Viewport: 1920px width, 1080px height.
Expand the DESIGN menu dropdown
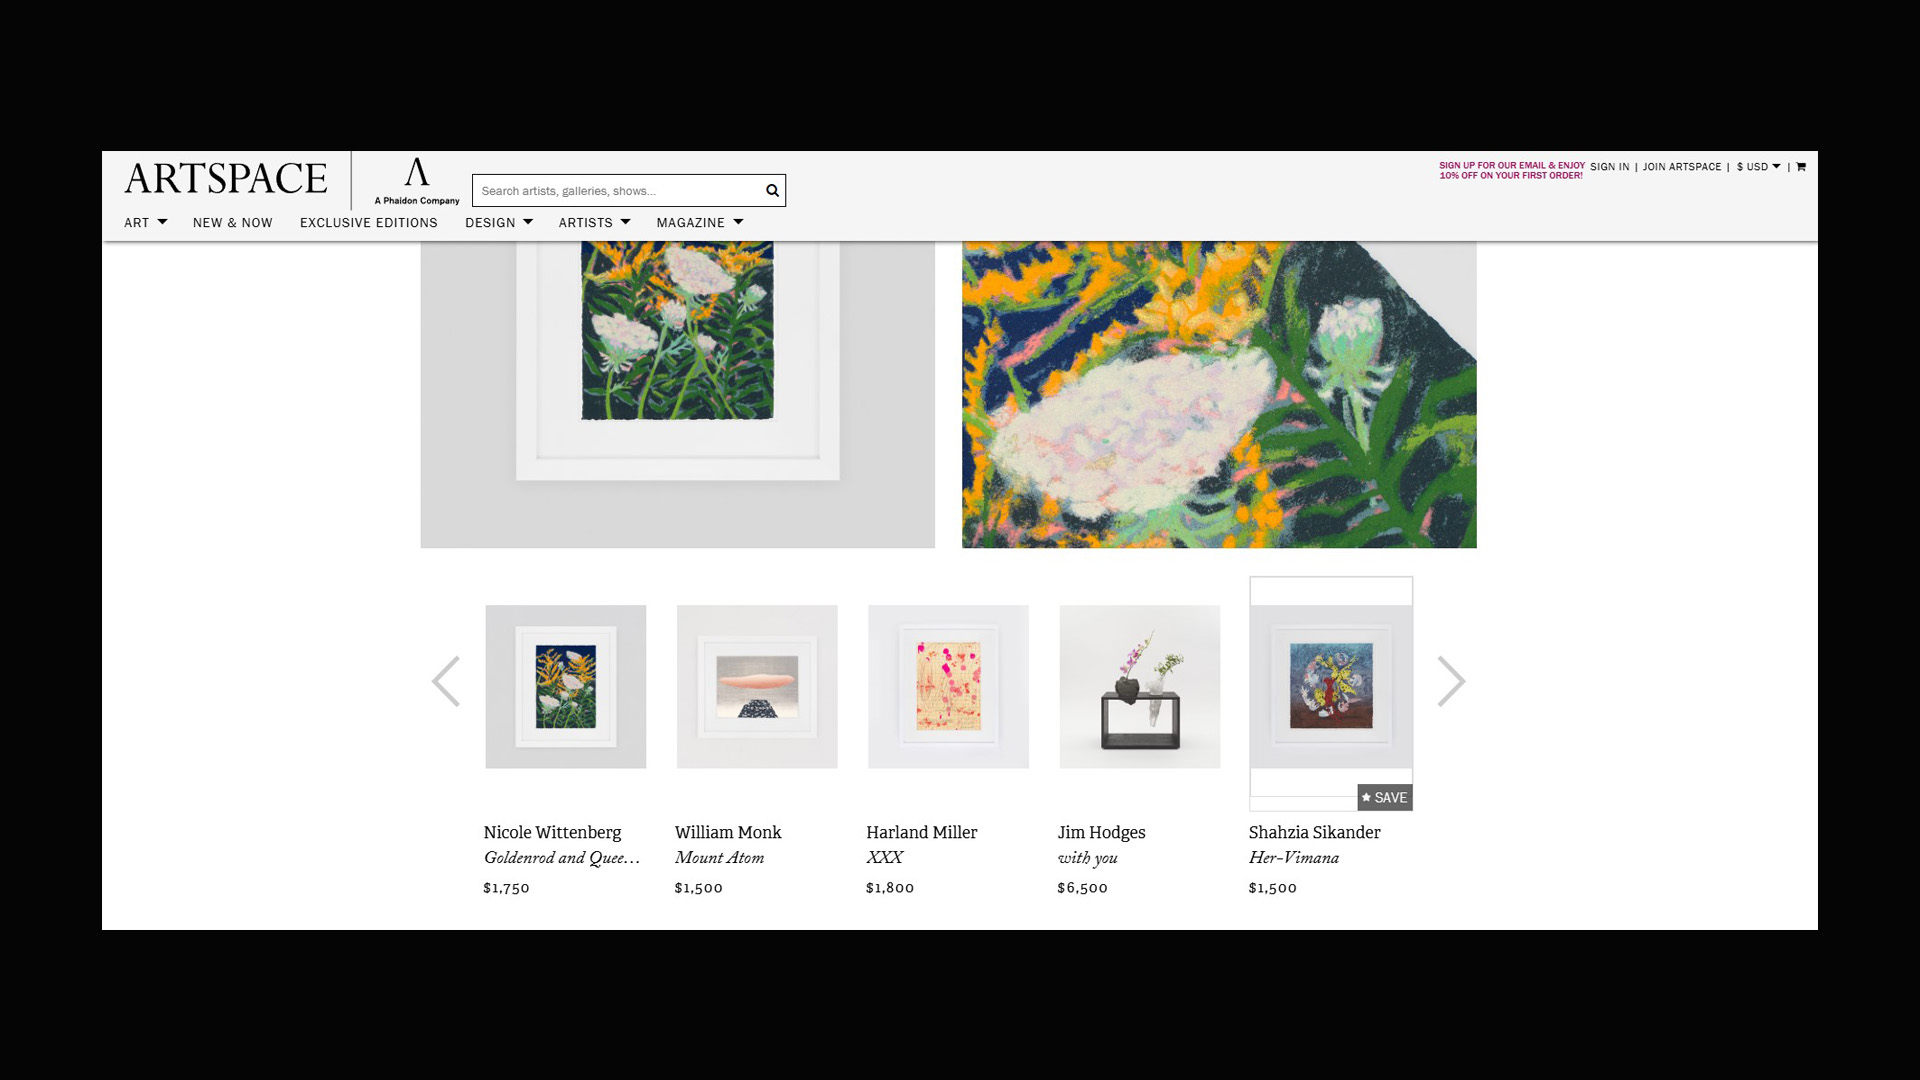pyautogui.click(x=499, y=223)
